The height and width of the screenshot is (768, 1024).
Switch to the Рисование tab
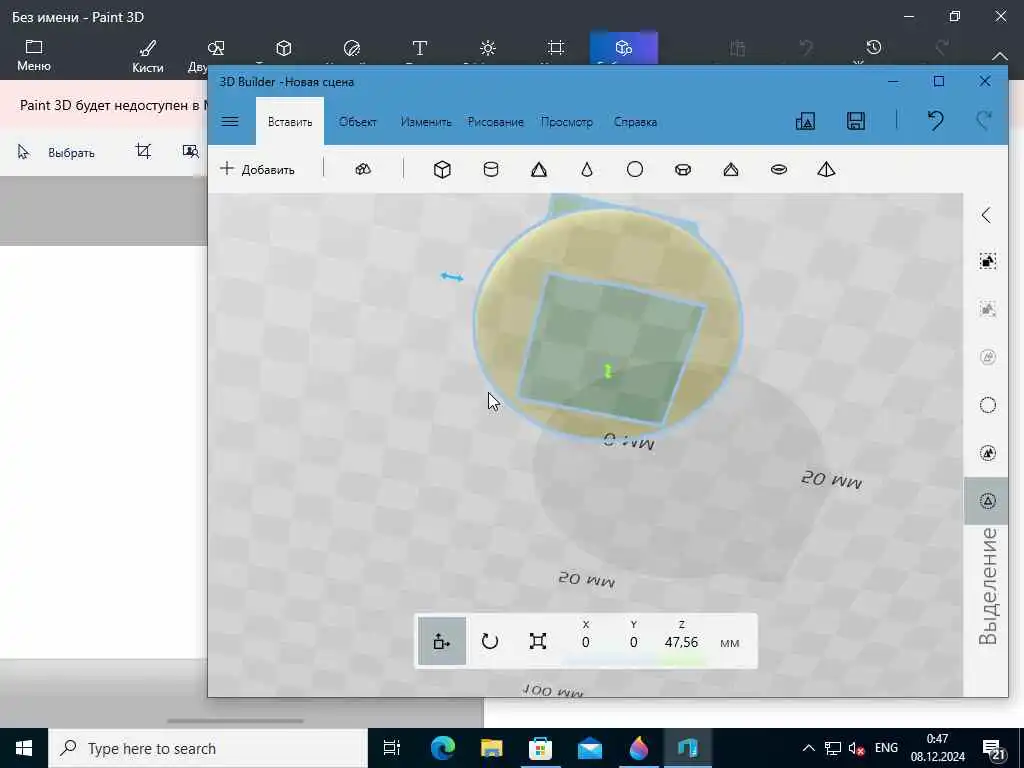click(x=496, y=122)
